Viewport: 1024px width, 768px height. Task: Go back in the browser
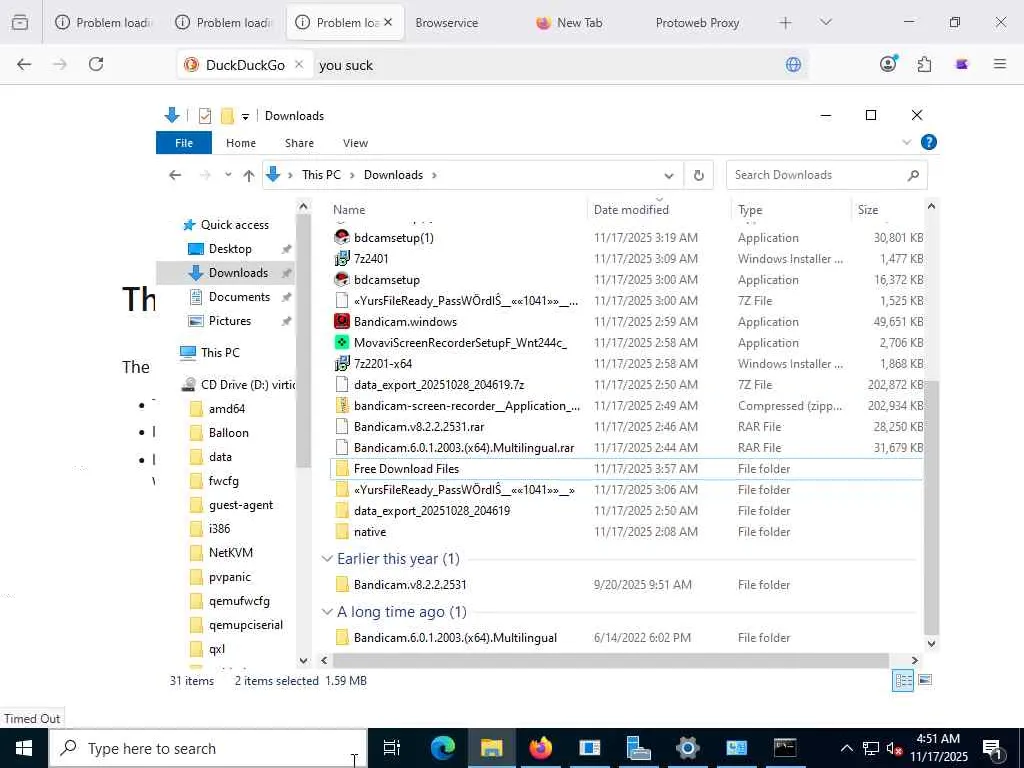[24, 64]
